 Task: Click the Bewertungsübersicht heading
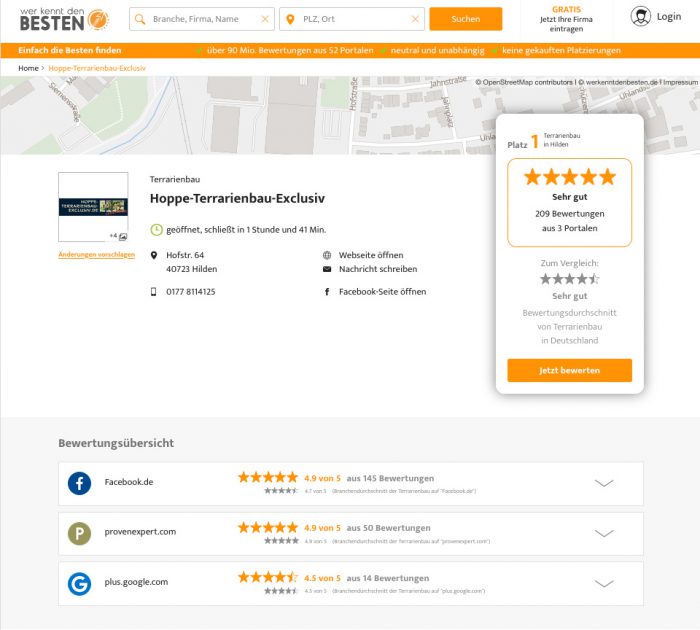(x=116, y=443)
